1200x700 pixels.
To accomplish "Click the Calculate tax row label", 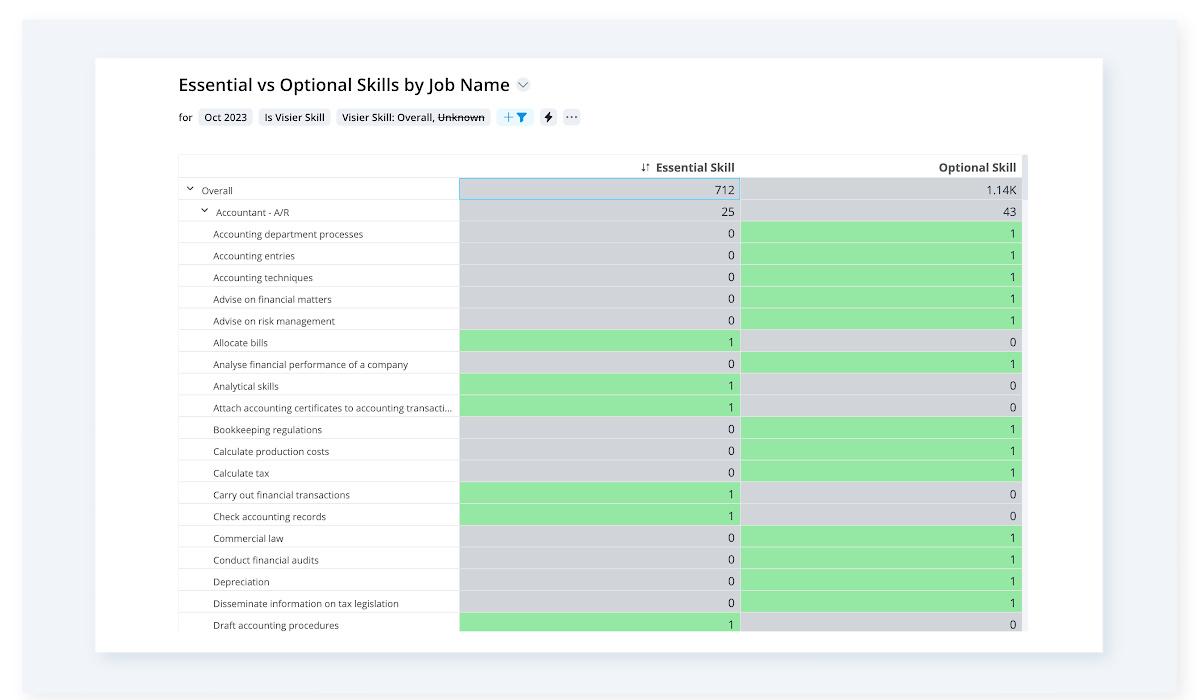I will [x=241, y=473].
